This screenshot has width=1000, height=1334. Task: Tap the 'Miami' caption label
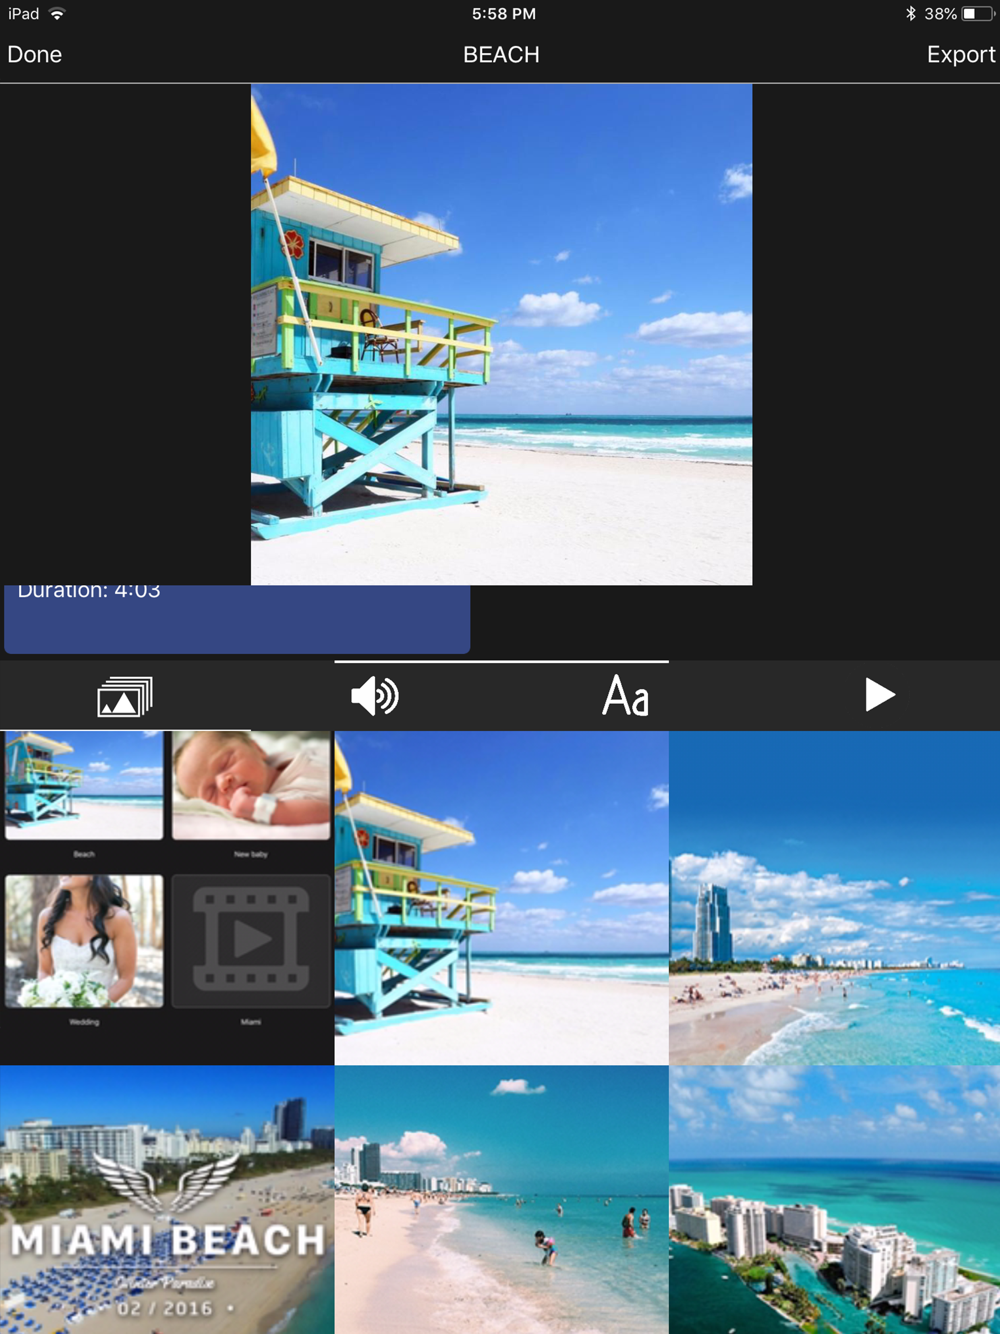251,1022
